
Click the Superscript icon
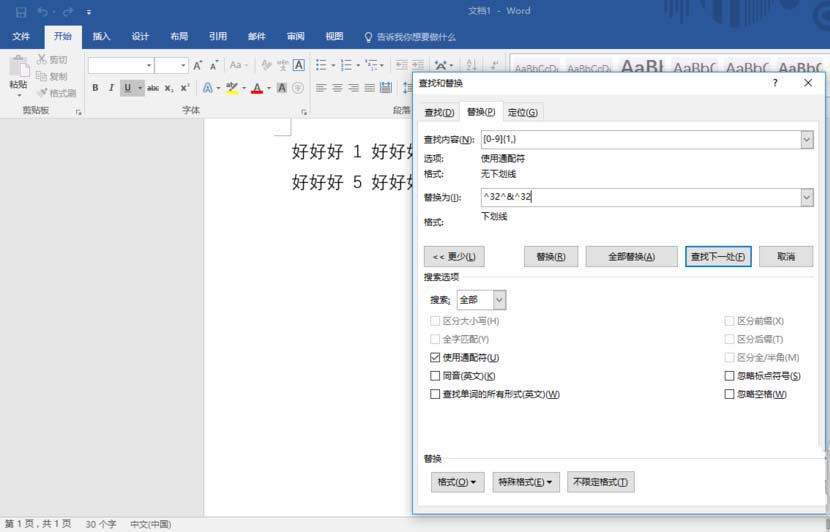(x=185, y=88)
